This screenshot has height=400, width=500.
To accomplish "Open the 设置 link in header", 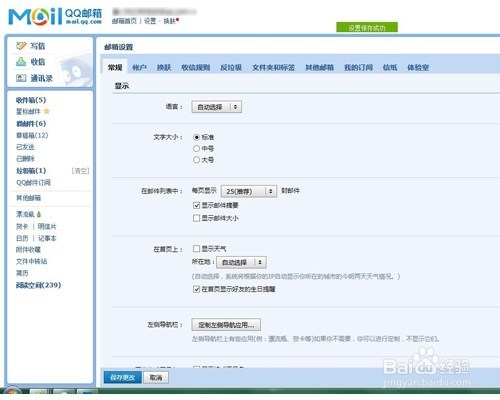I will point(150,21).
